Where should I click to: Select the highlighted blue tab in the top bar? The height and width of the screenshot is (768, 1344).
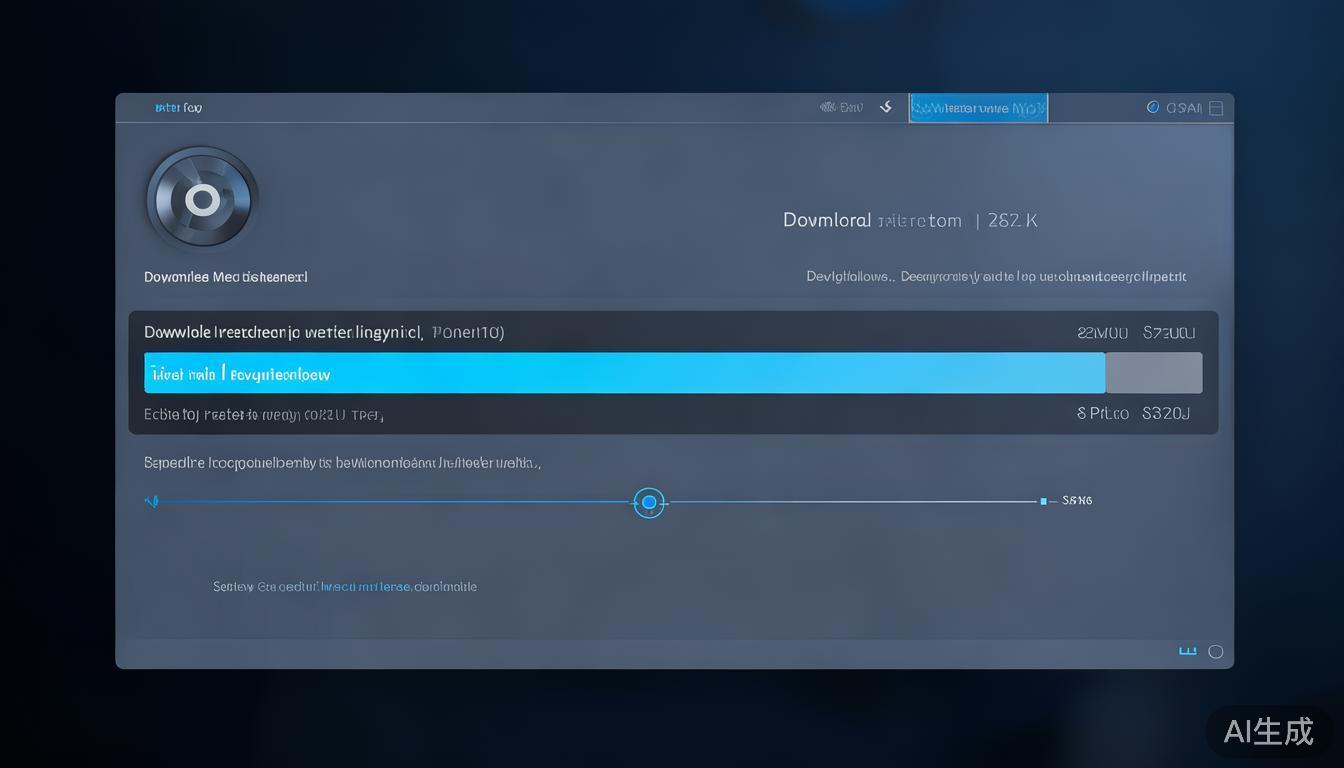click(978, 108)
